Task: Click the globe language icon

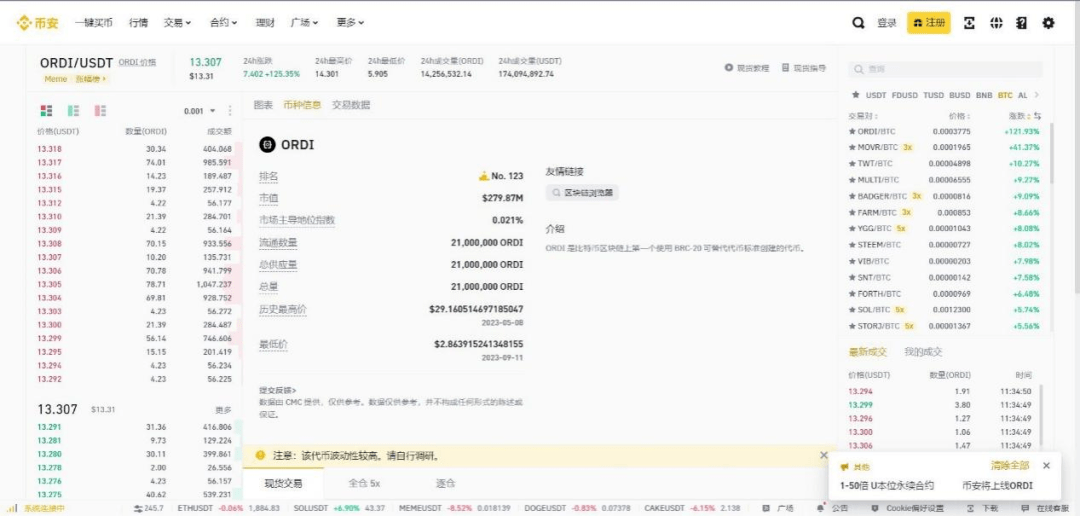Action: (996, 22)
